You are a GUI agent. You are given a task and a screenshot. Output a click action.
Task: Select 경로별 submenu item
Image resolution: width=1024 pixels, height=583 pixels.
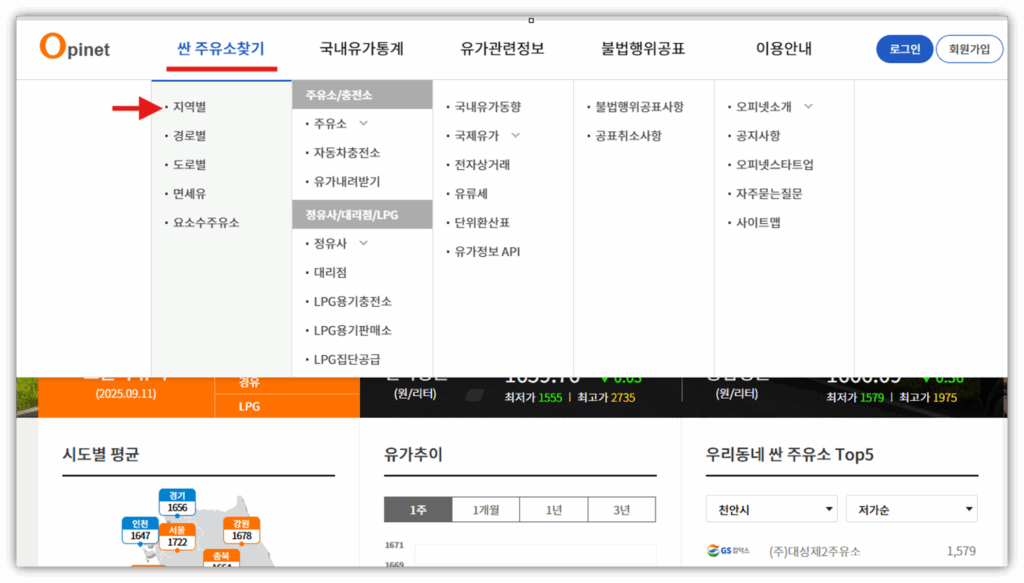189,136
